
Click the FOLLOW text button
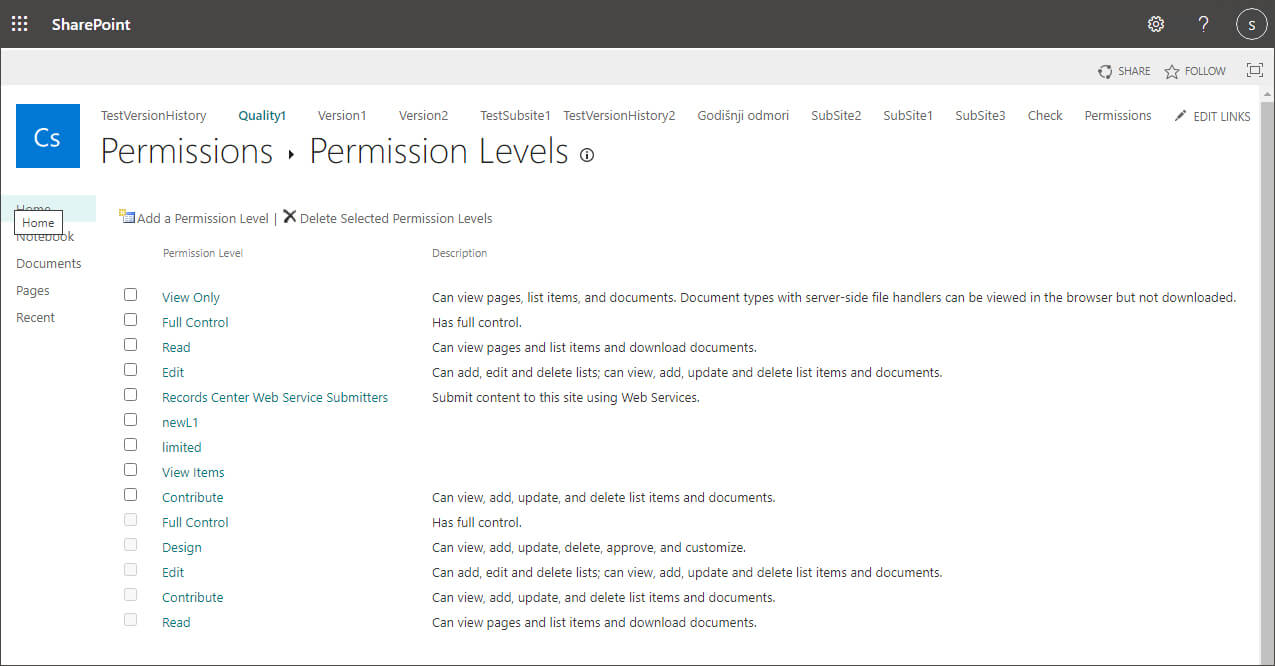1205,71
